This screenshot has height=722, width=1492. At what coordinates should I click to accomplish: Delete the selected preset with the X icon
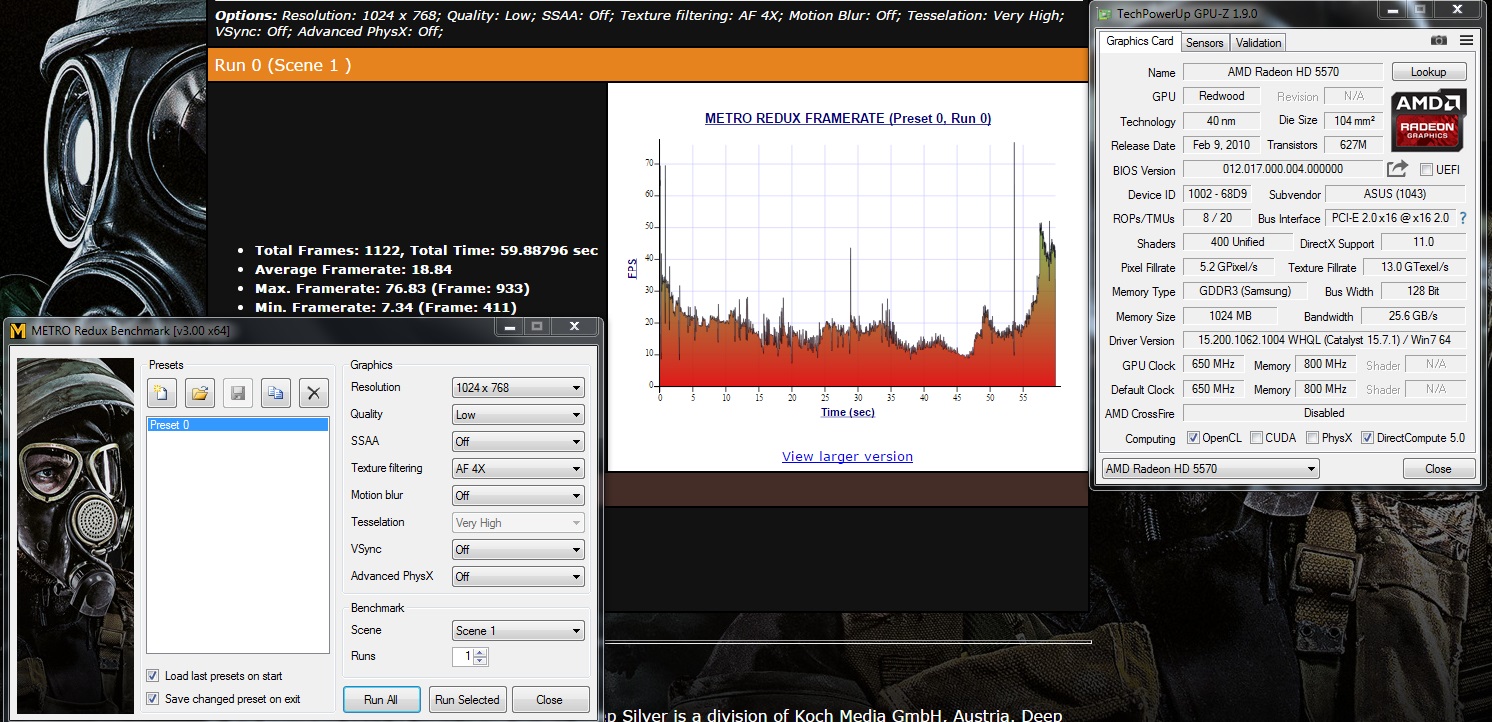coord(314,393)
